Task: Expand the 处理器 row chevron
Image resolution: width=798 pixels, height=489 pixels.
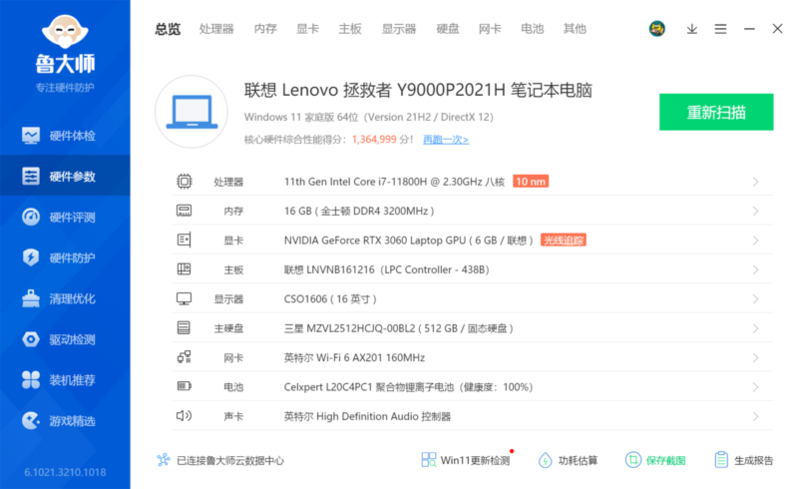Action: (755, 182)
